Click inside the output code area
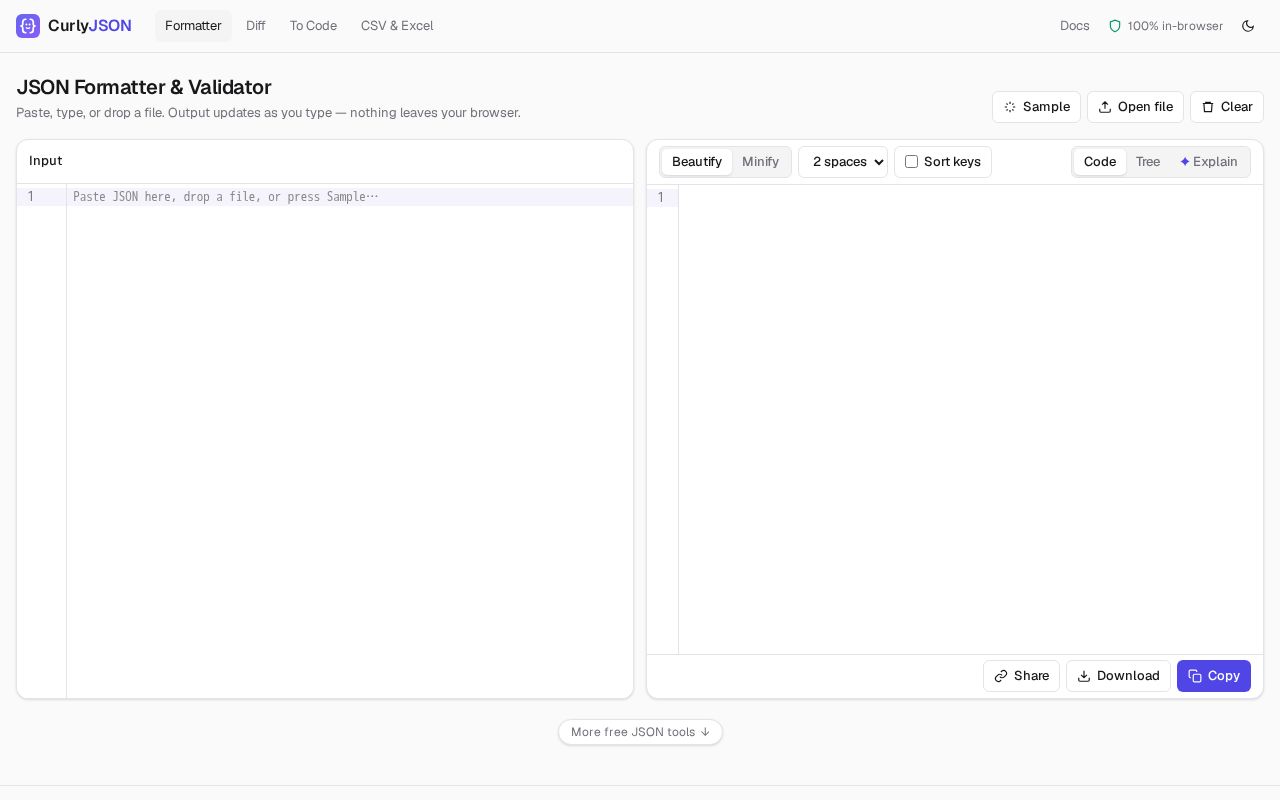 tap(970, 420)
